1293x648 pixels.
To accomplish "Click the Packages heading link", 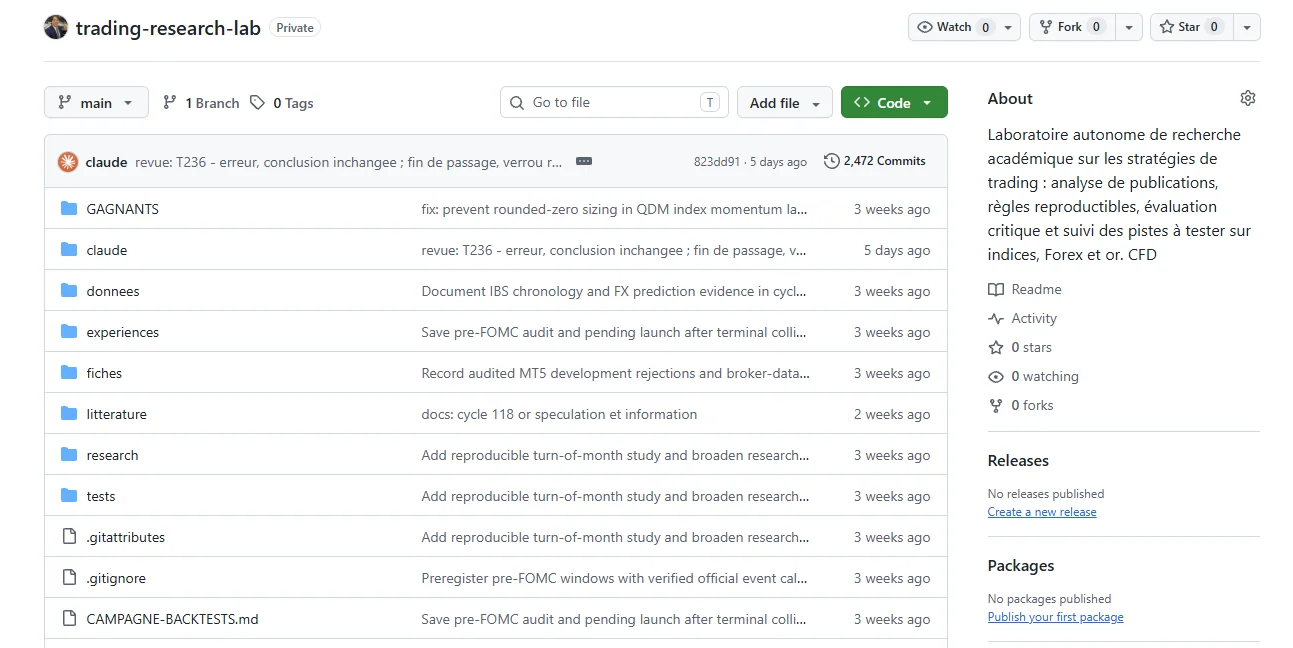I will pos(1021,566).
